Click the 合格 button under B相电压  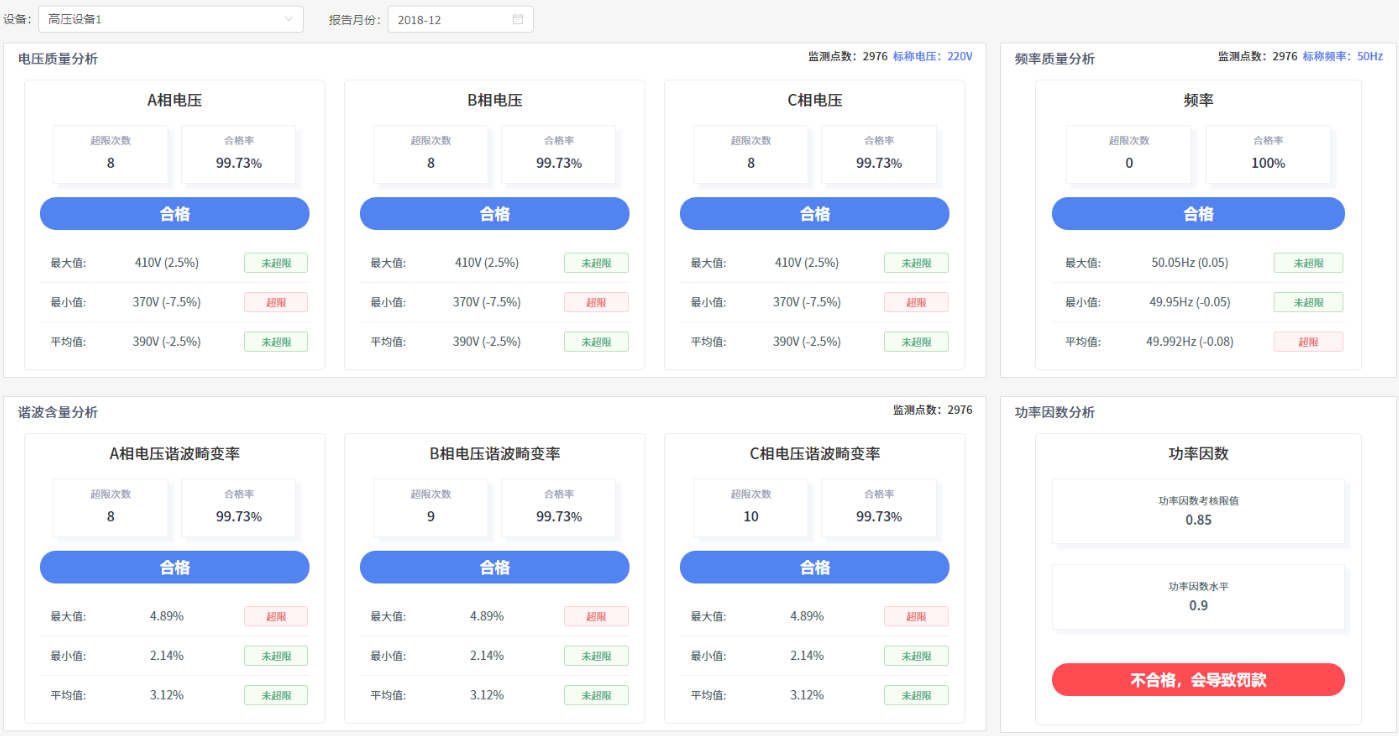point(495,214)
